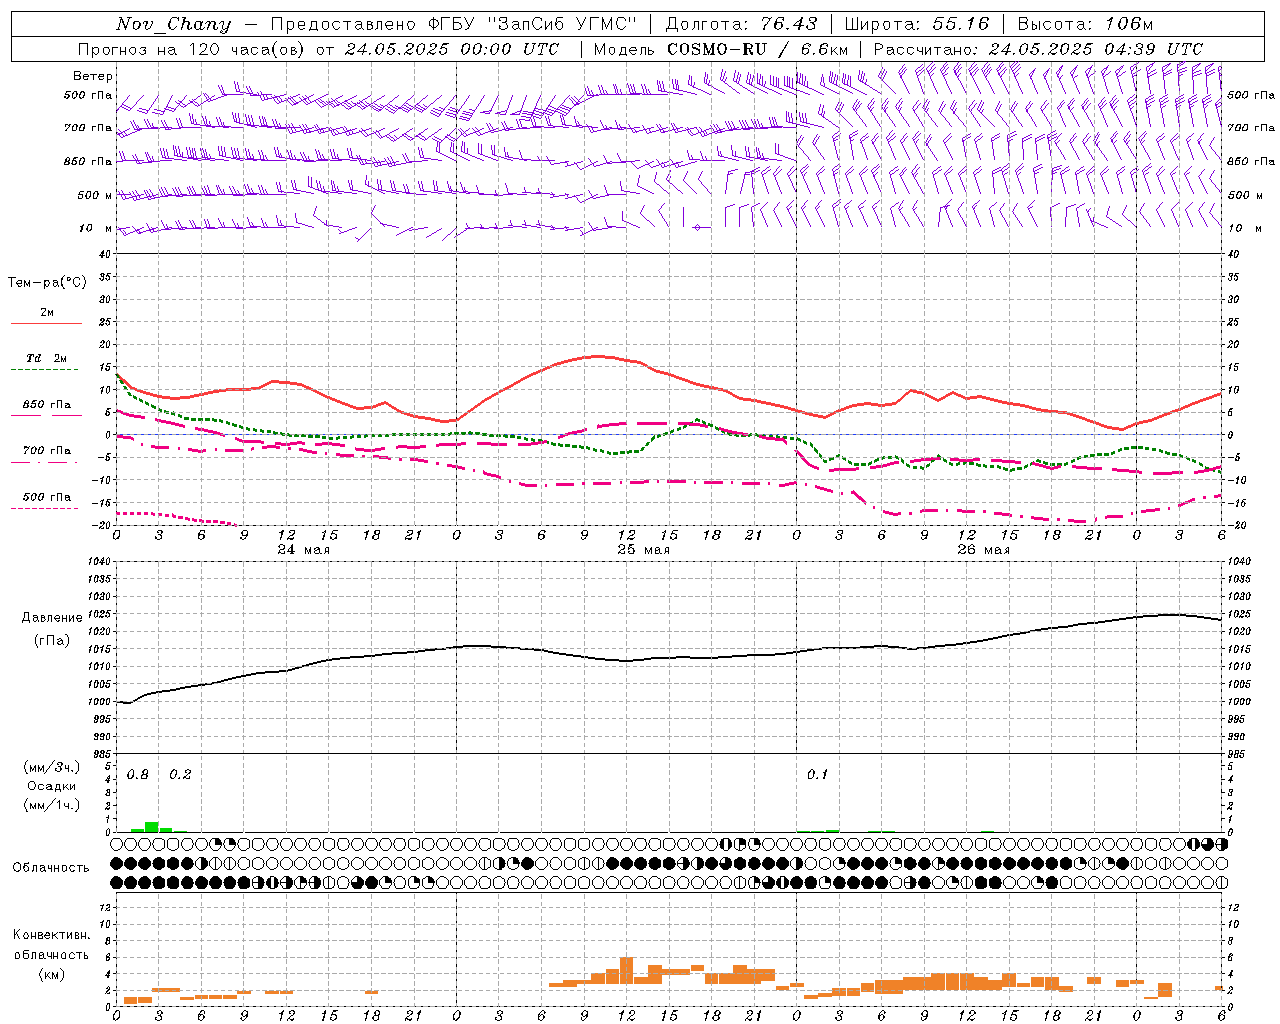
Task: Select the (мм/1ч.) precipitation unit label
Action: (52, 804)
